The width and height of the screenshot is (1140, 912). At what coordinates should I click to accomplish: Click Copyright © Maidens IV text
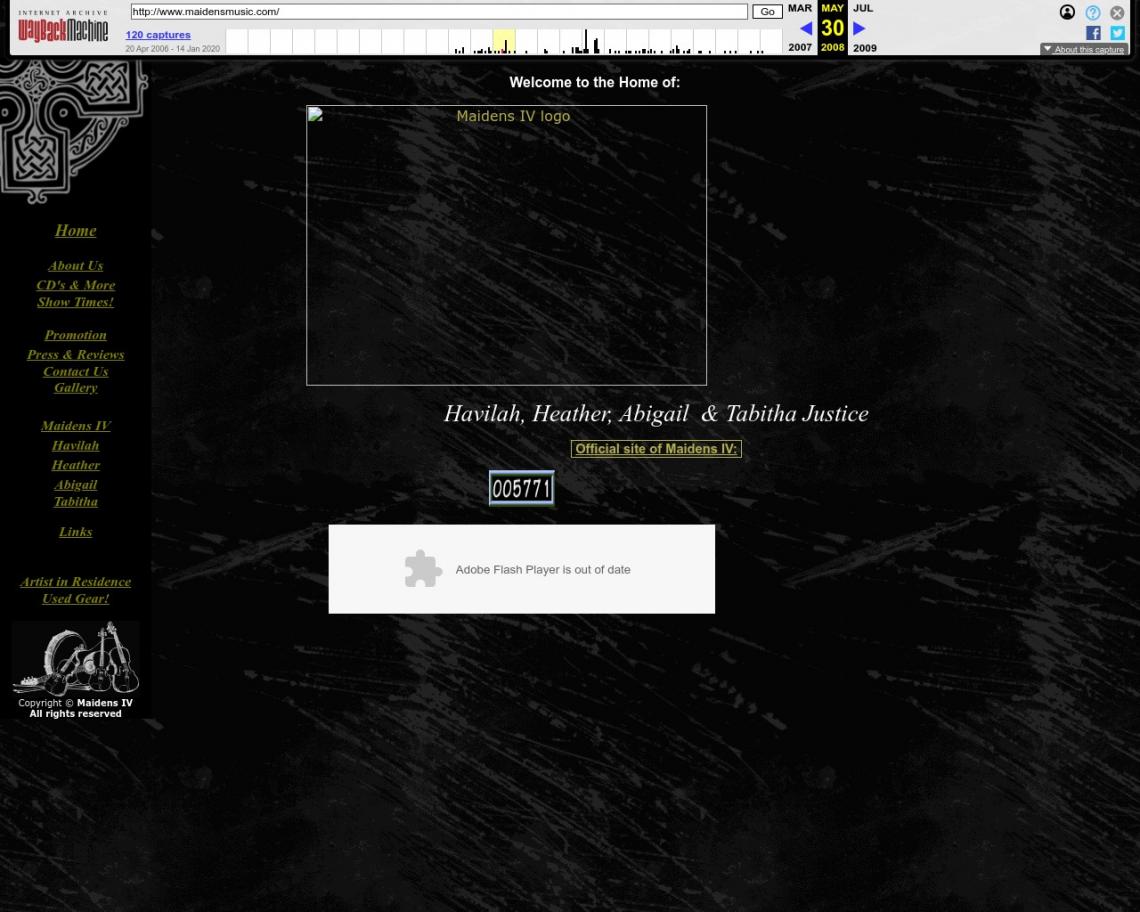point(76,703)
